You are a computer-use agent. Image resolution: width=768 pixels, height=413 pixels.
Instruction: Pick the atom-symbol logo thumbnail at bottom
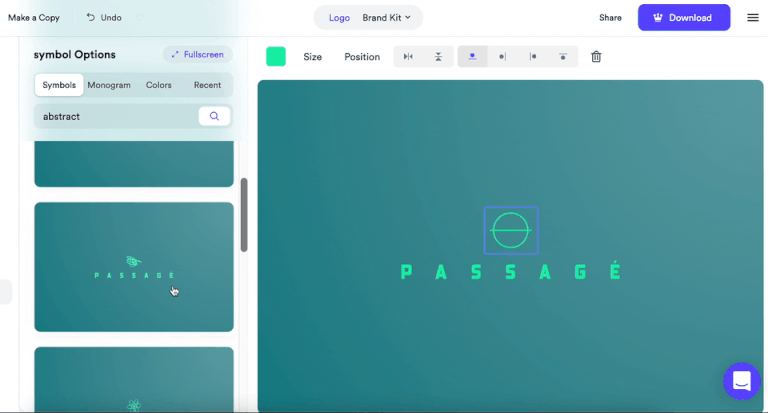tap(134, 379)
